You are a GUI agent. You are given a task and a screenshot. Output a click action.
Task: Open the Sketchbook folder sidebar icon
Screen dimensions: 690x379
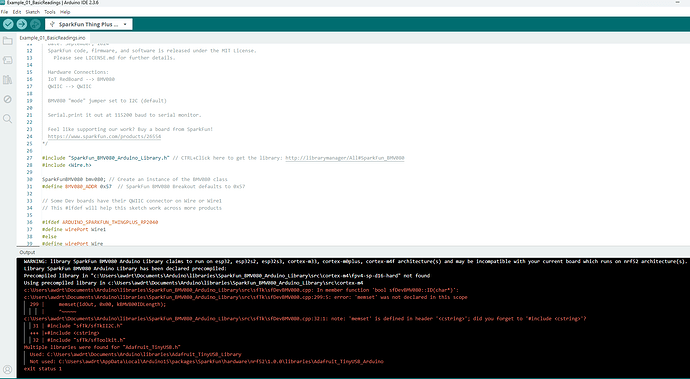point(7,41)
